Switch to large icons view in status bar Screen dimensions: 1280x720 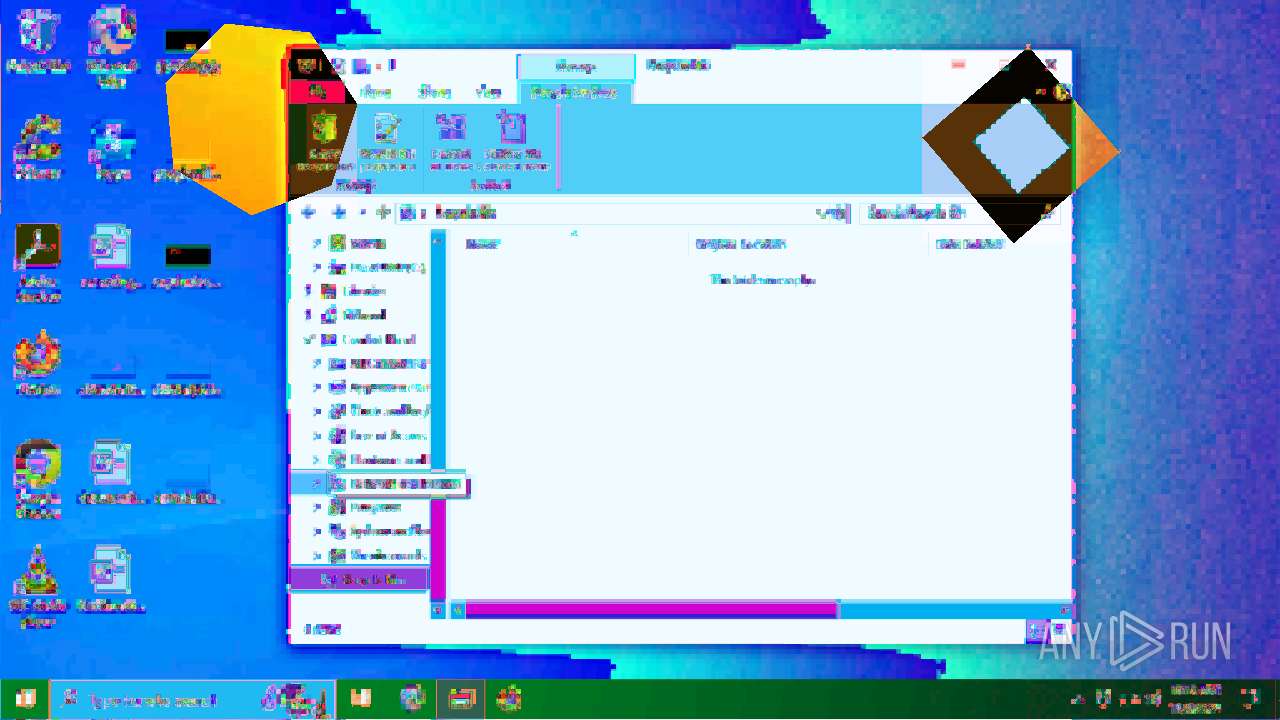click(1058, 630)
